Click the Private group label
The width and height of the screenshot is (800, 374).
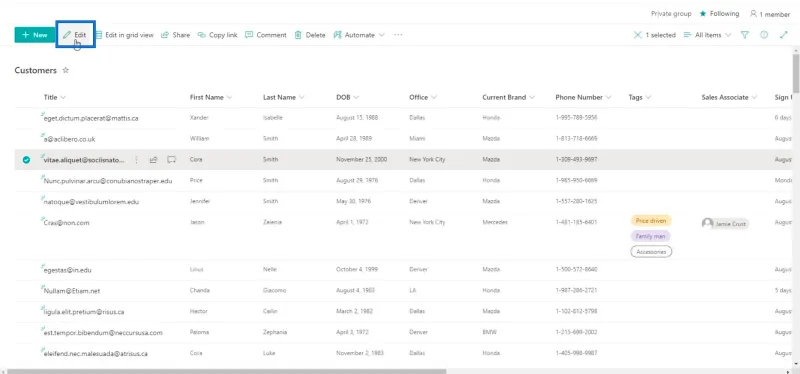[x=671, y=14]
